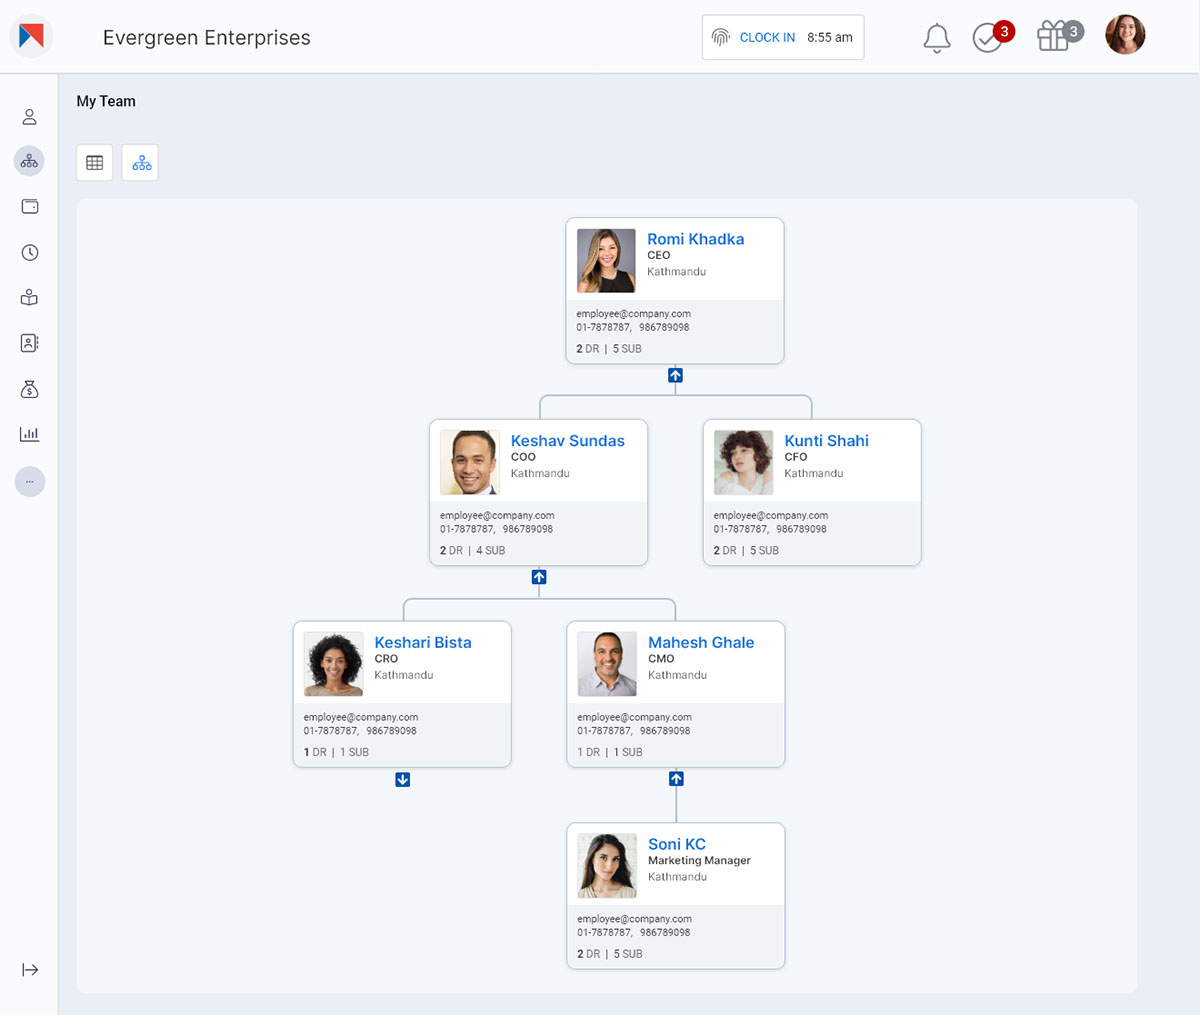Expand Keshari Bista's reports with the down arrow
Screen dimensions: 1200x1015
(x=402, y=779)
